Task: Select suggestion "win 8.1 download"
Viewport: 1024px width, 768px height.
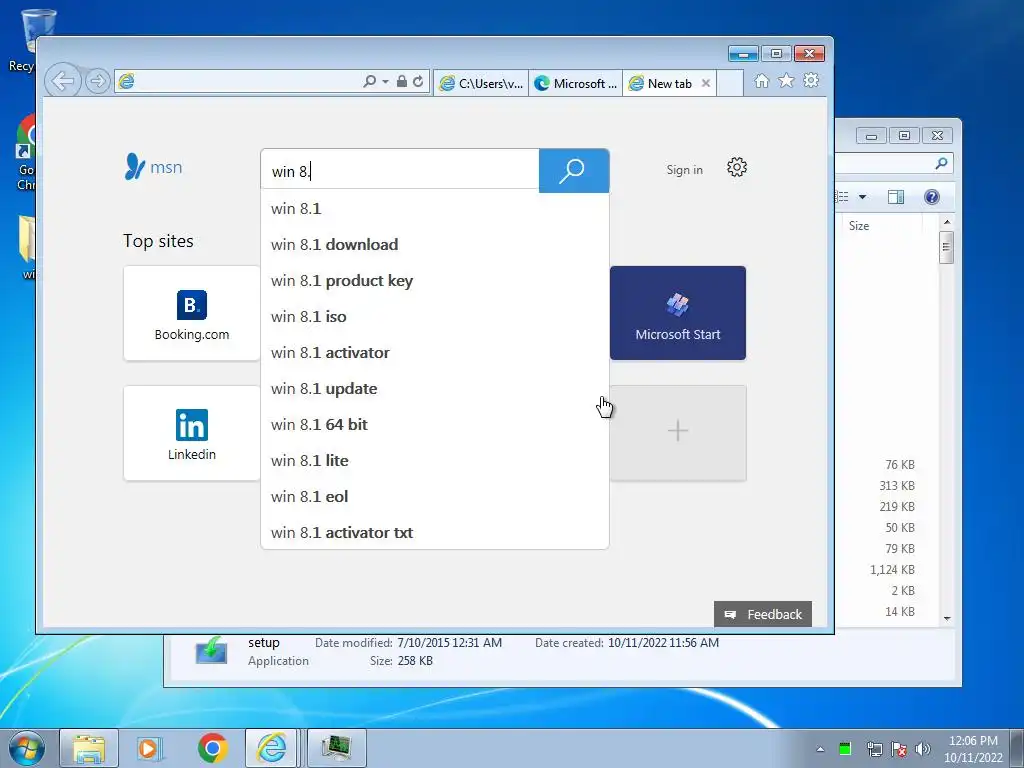Action: coord(434,244)
